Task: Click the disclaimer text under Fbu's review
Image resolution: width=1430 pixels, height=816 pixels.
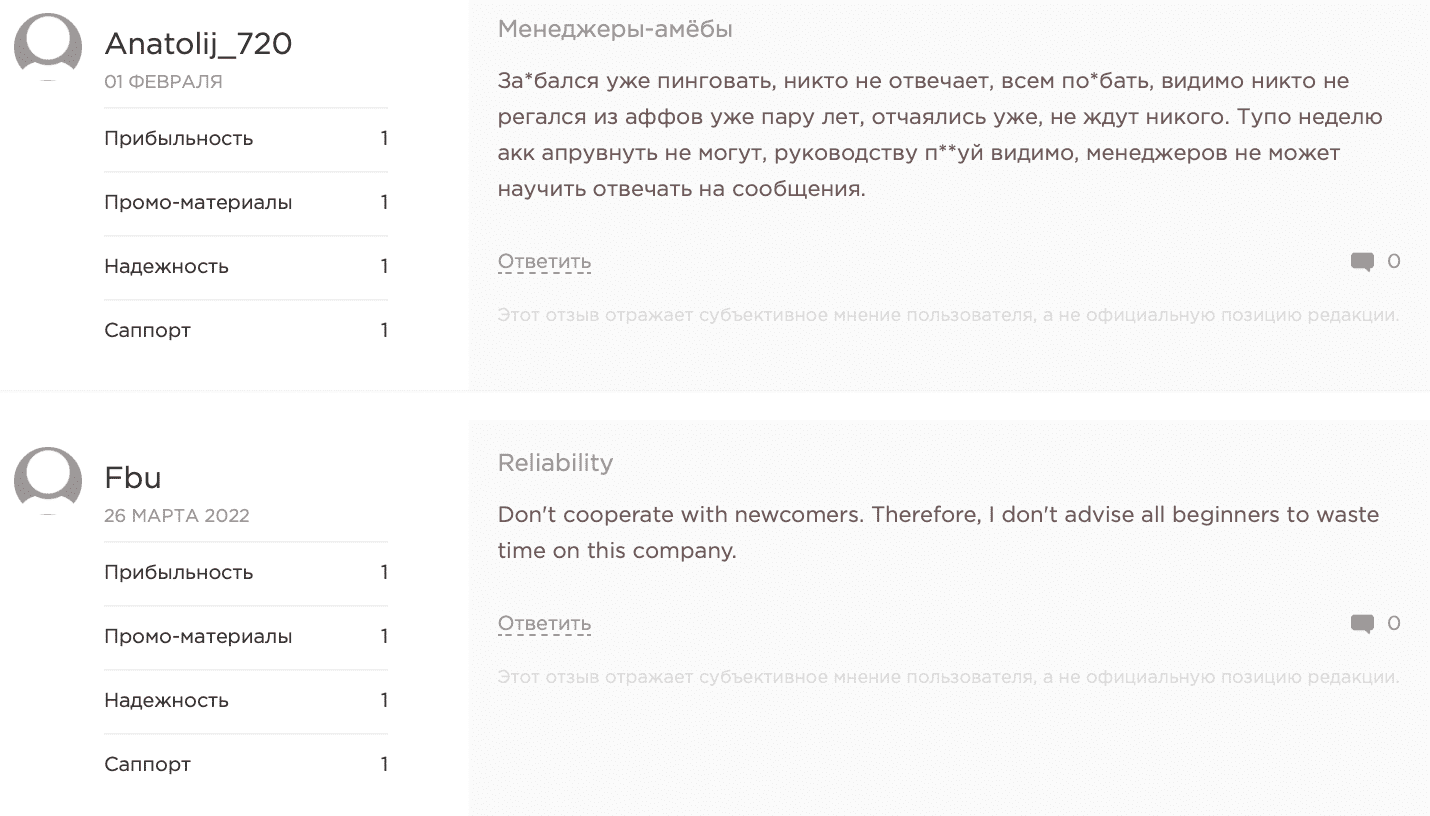Action: 947,678
